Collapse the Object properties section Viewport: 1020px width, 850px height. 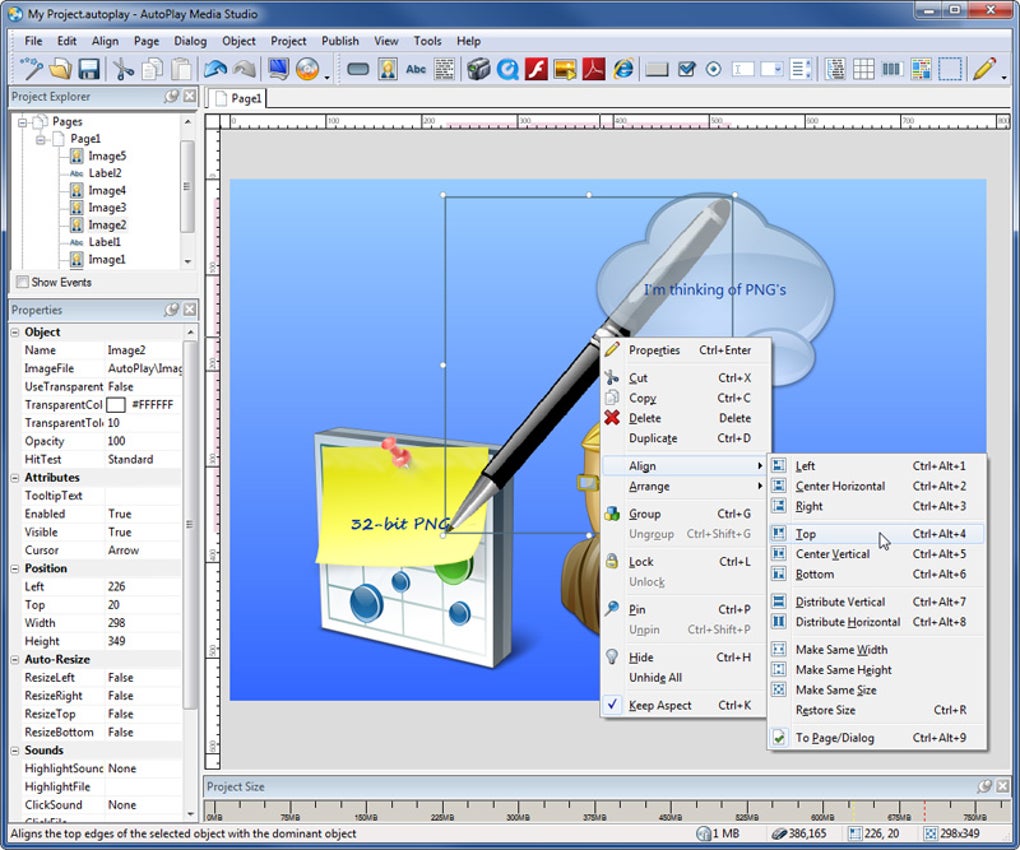15,332
